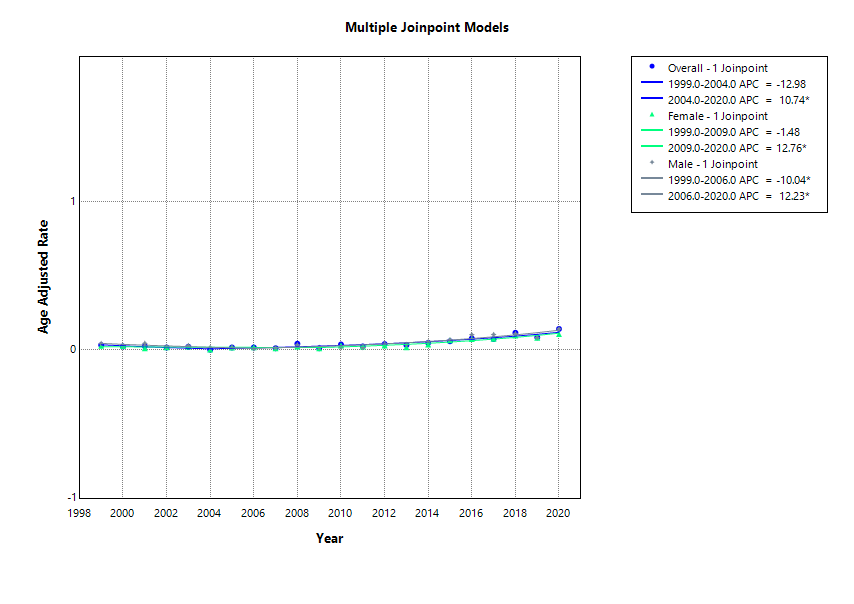Select the gray line swatch for 1999.0-2006.0 APC
Screen dimensions: 854x604
[x=650, y=180]
